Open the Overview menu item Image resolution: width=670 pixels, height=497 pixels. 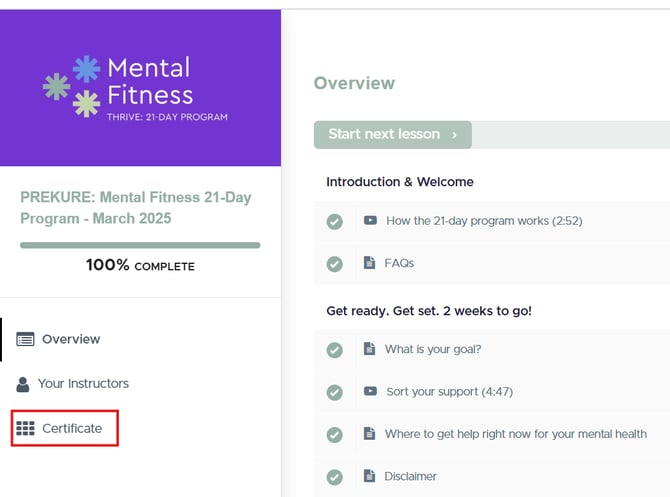71,339
